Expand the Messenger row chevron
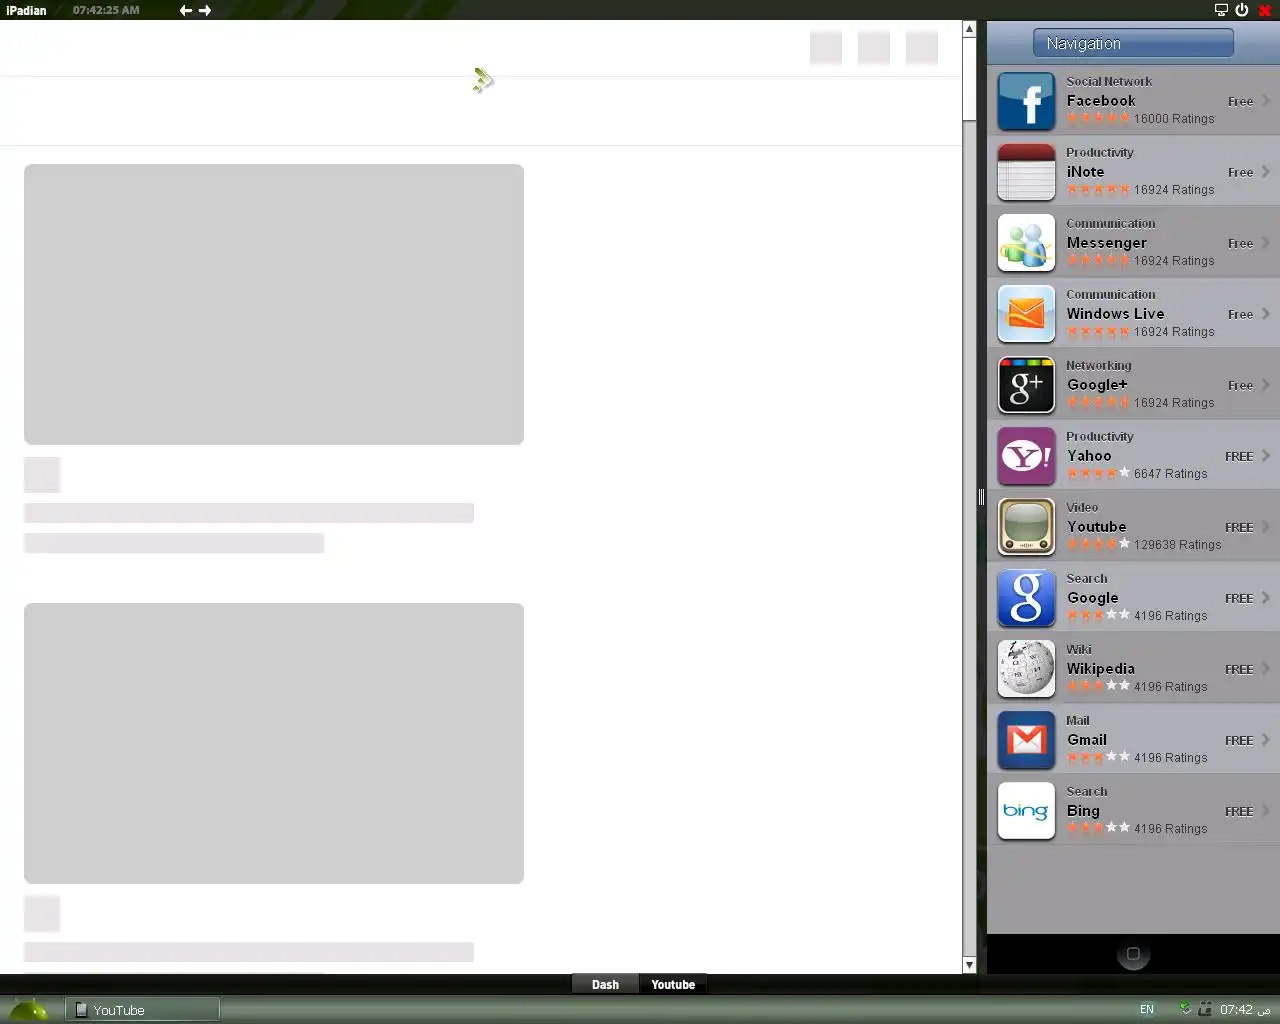 tap(1266, 243)
